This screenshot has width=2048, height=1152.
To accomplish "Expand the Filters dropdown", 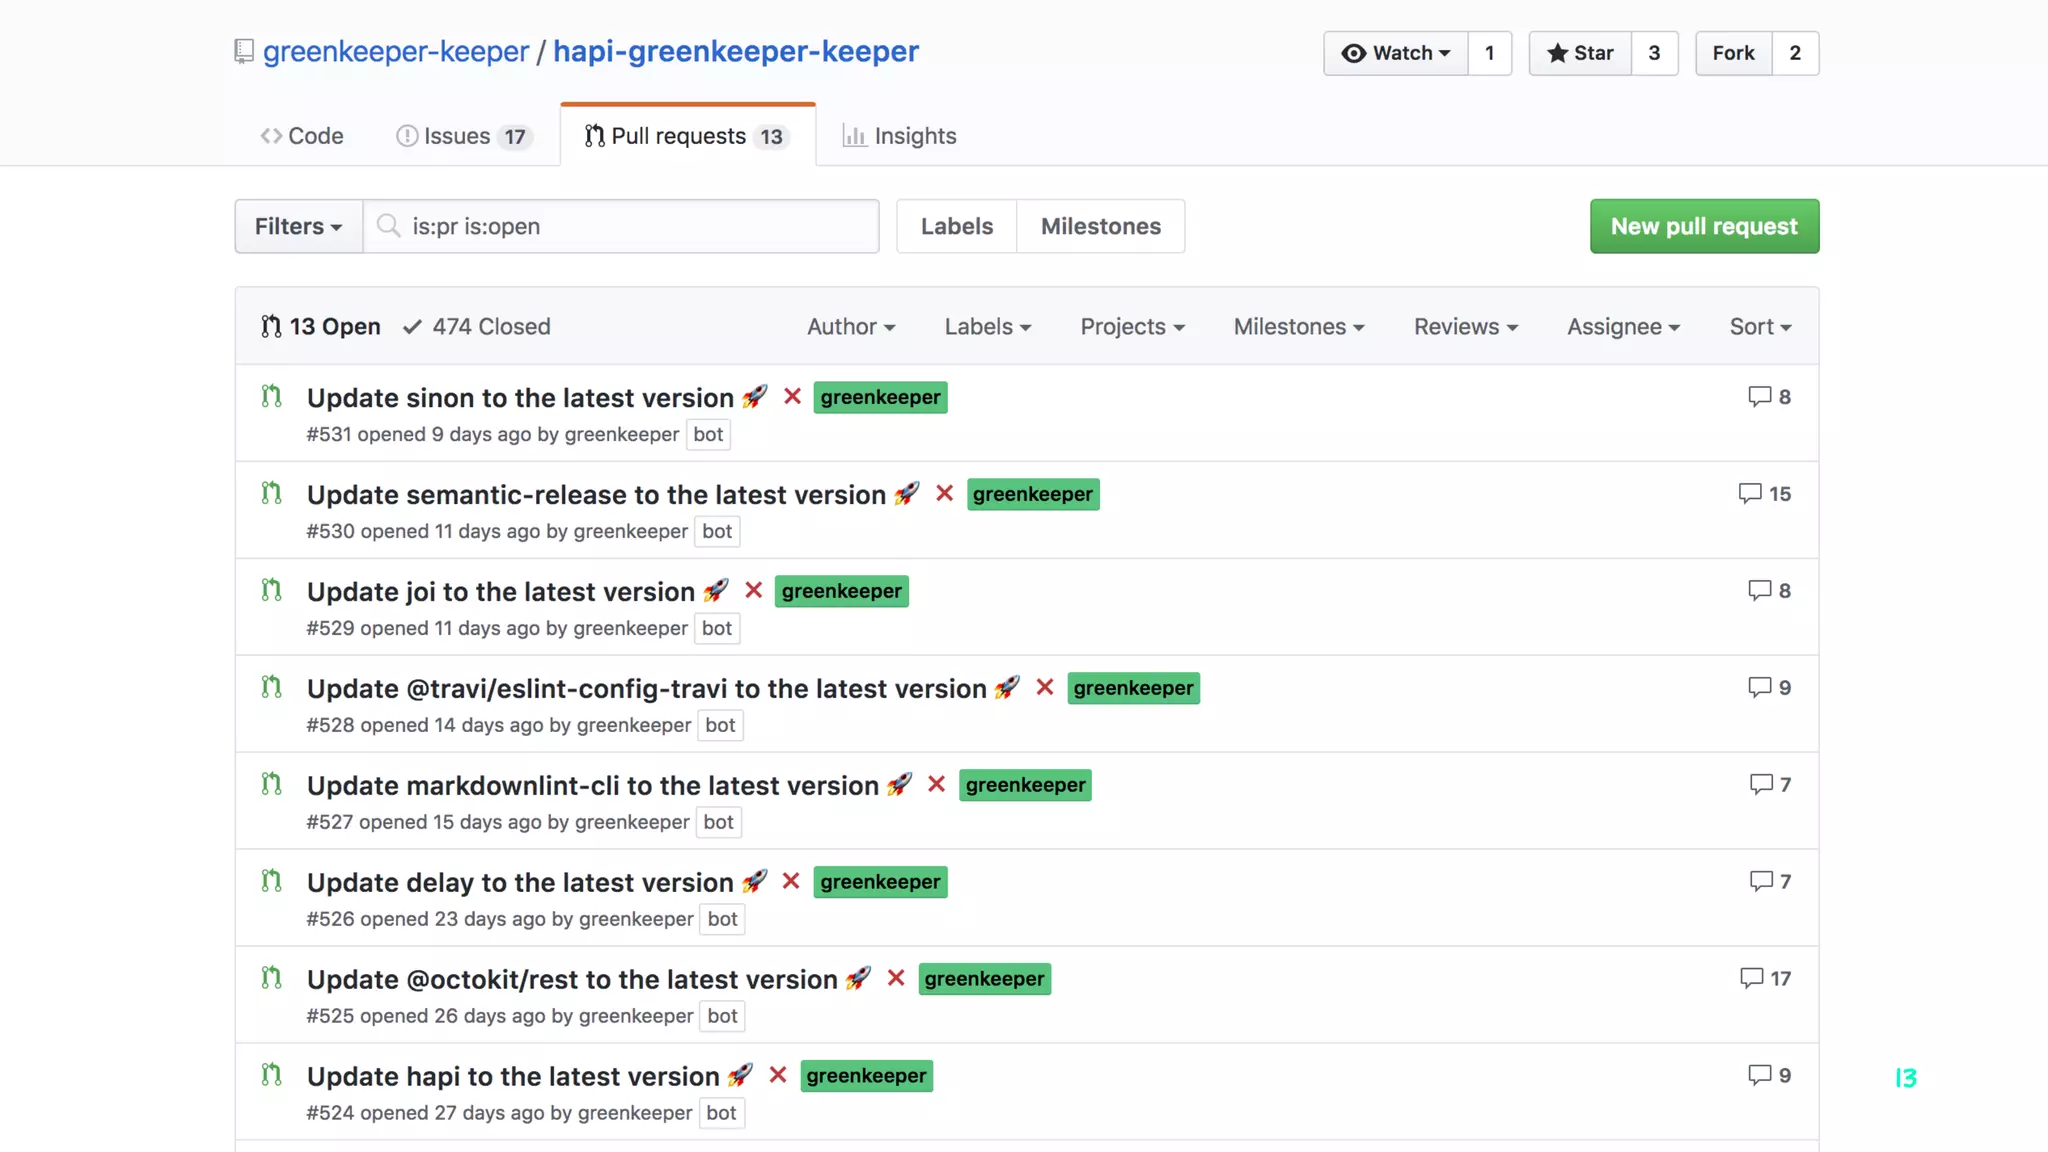I will point(298,226).
